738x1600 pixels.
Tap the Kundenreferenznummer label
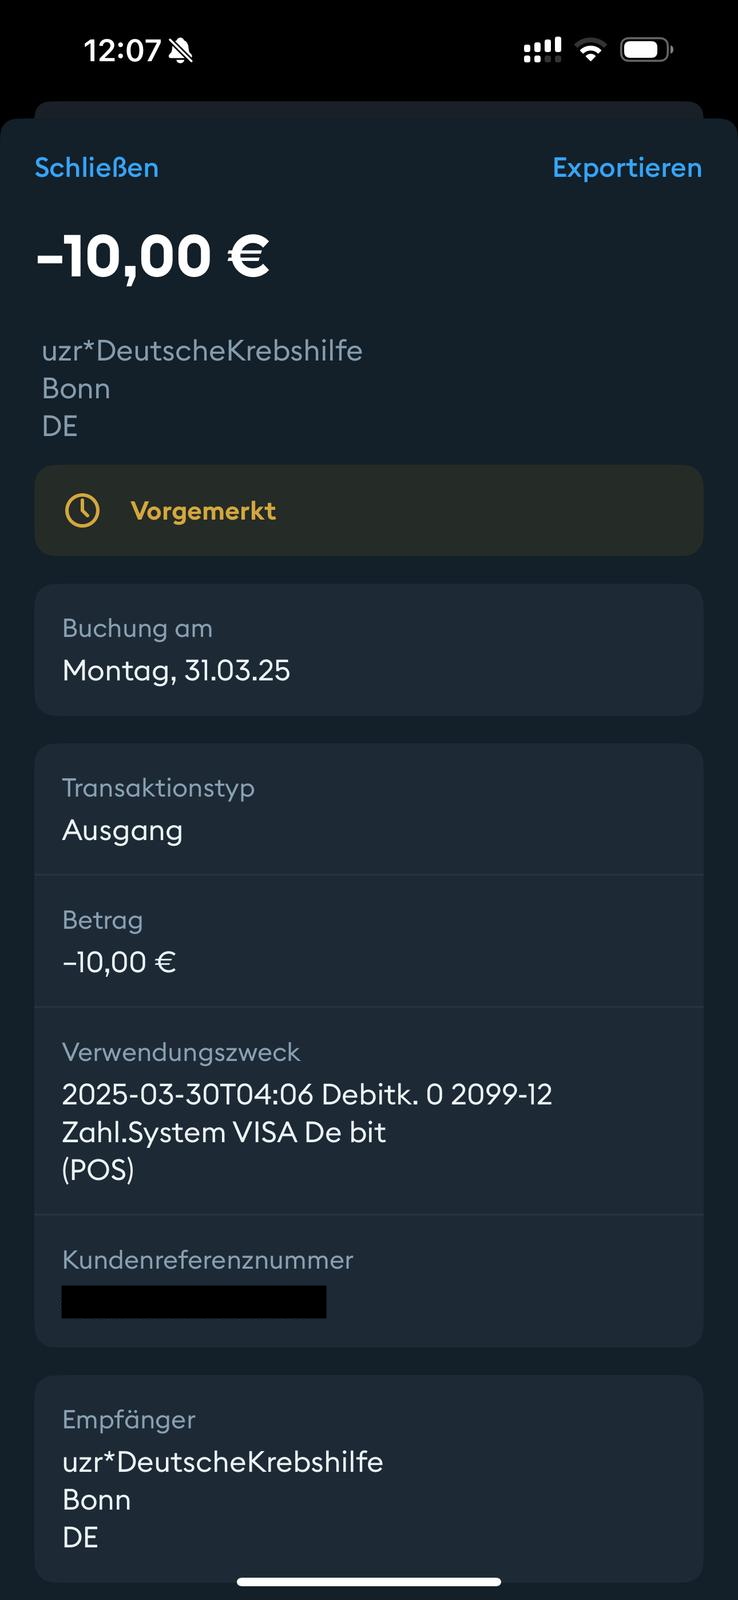[208, 1259]
